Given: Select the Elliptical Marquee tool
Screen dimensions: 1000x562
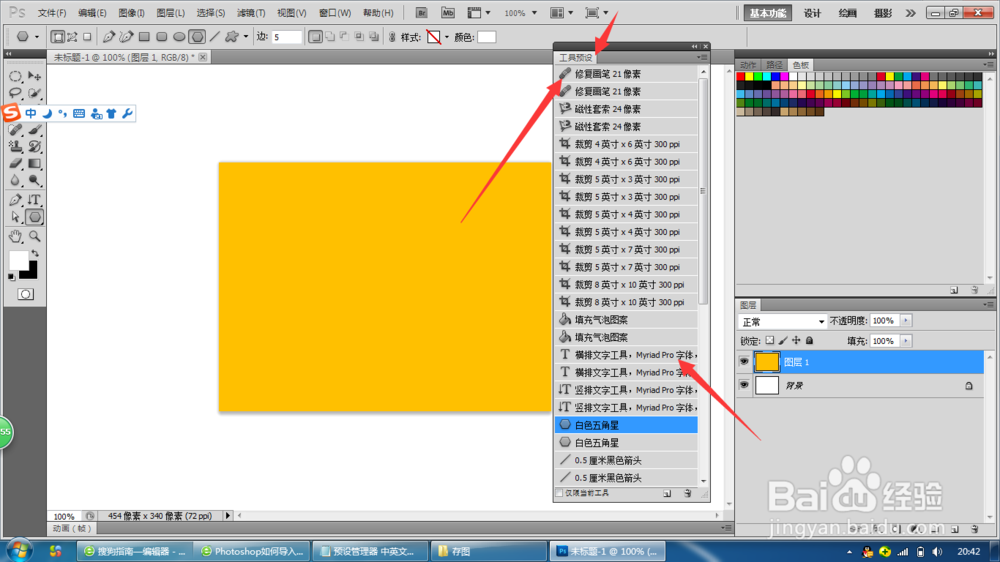Looking at the screenshot, I should (15, 77).
